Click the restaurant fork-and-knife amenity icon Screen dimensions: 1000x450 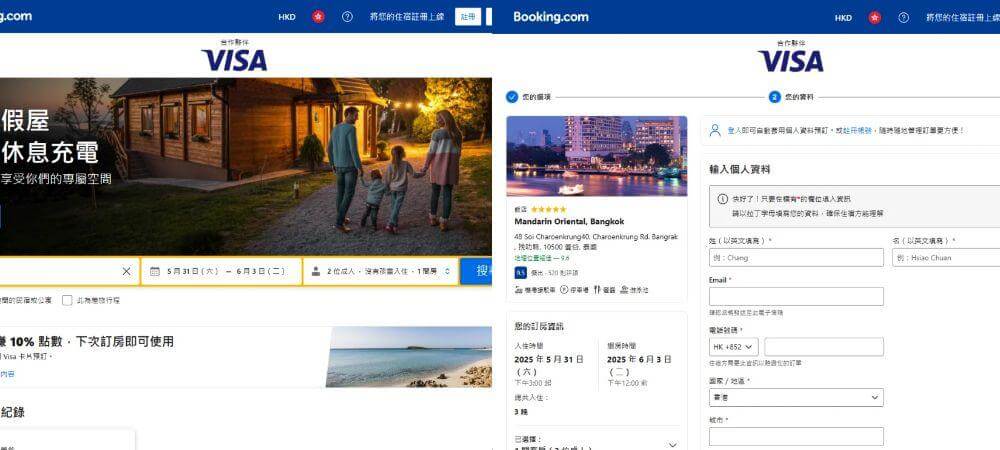598,289
